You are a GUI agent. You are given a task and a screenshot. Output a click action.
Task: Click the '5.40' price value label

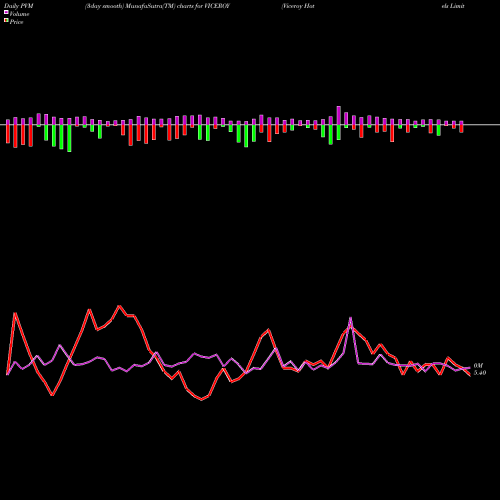click(x=480, y=373)
